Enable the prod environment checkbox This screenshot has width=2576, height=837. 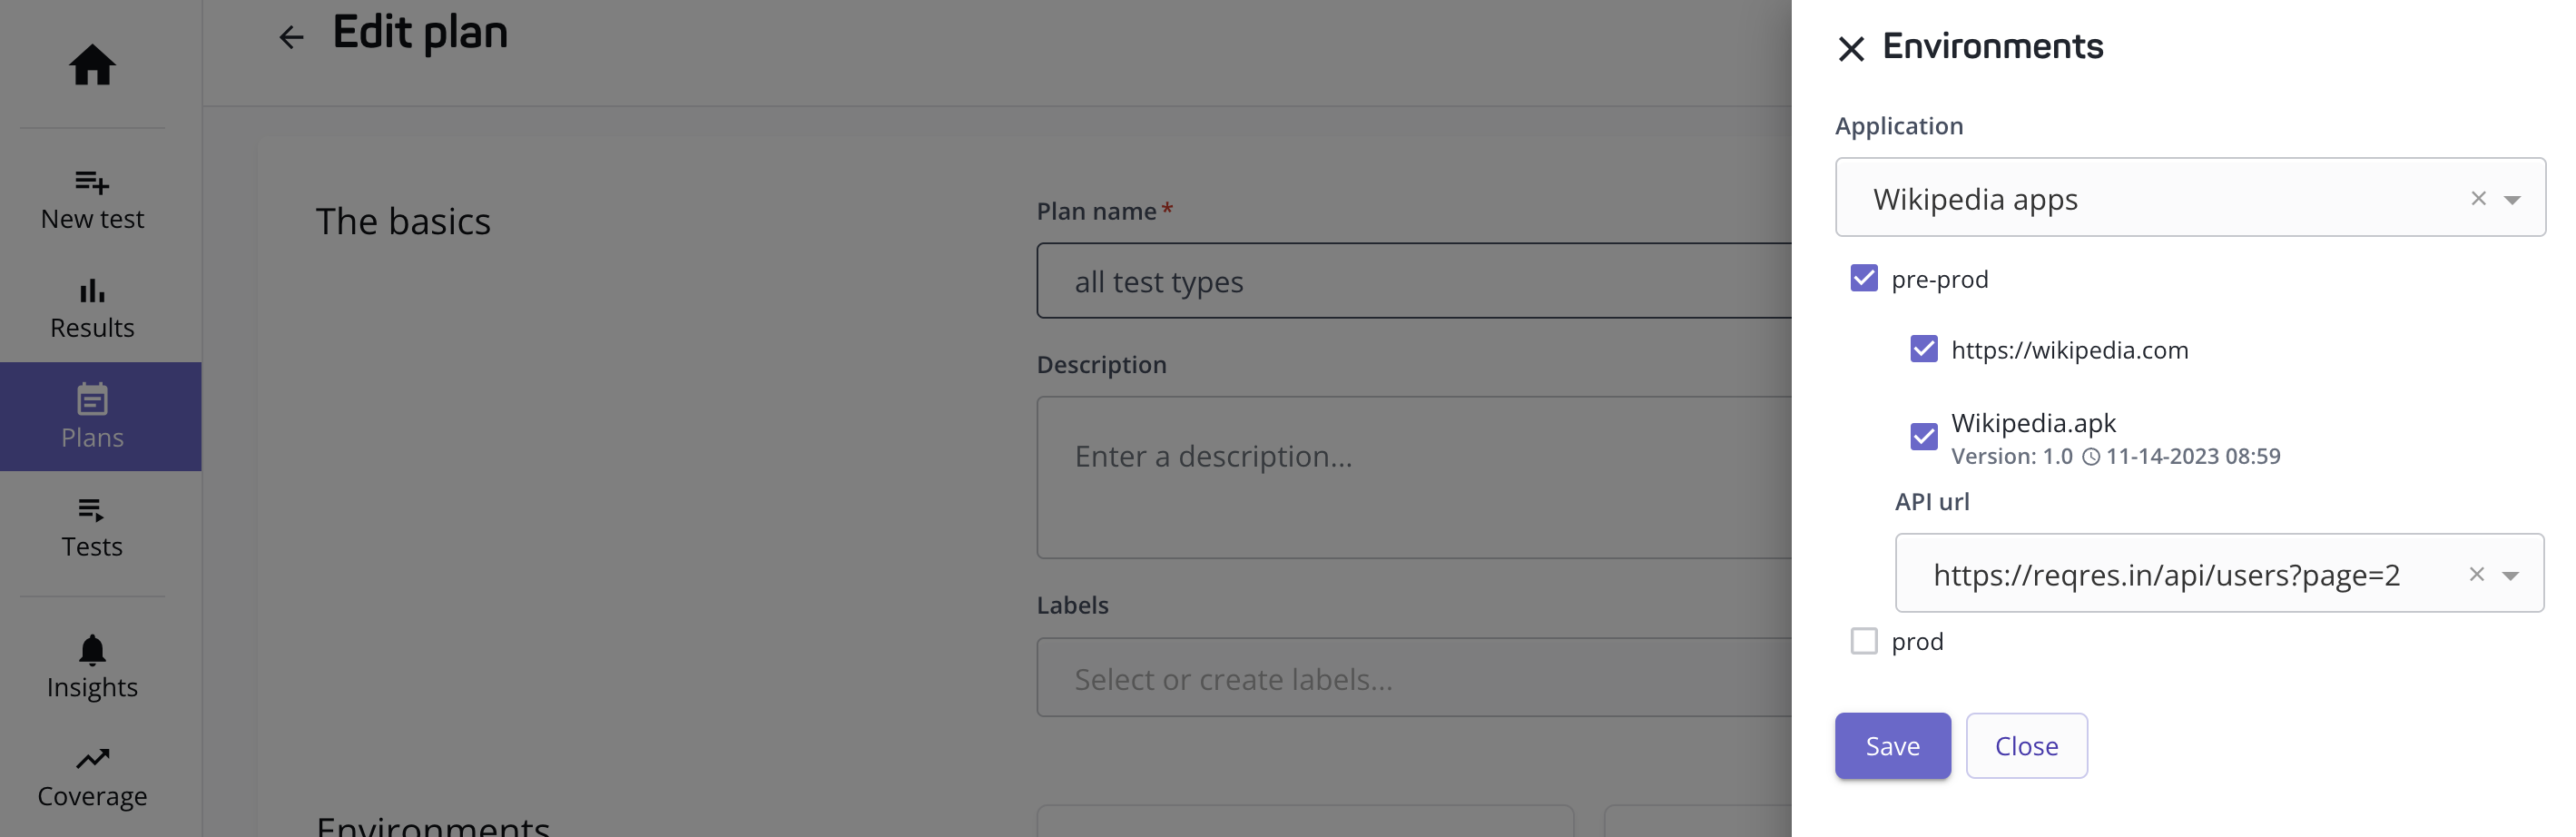(1864, 641)
